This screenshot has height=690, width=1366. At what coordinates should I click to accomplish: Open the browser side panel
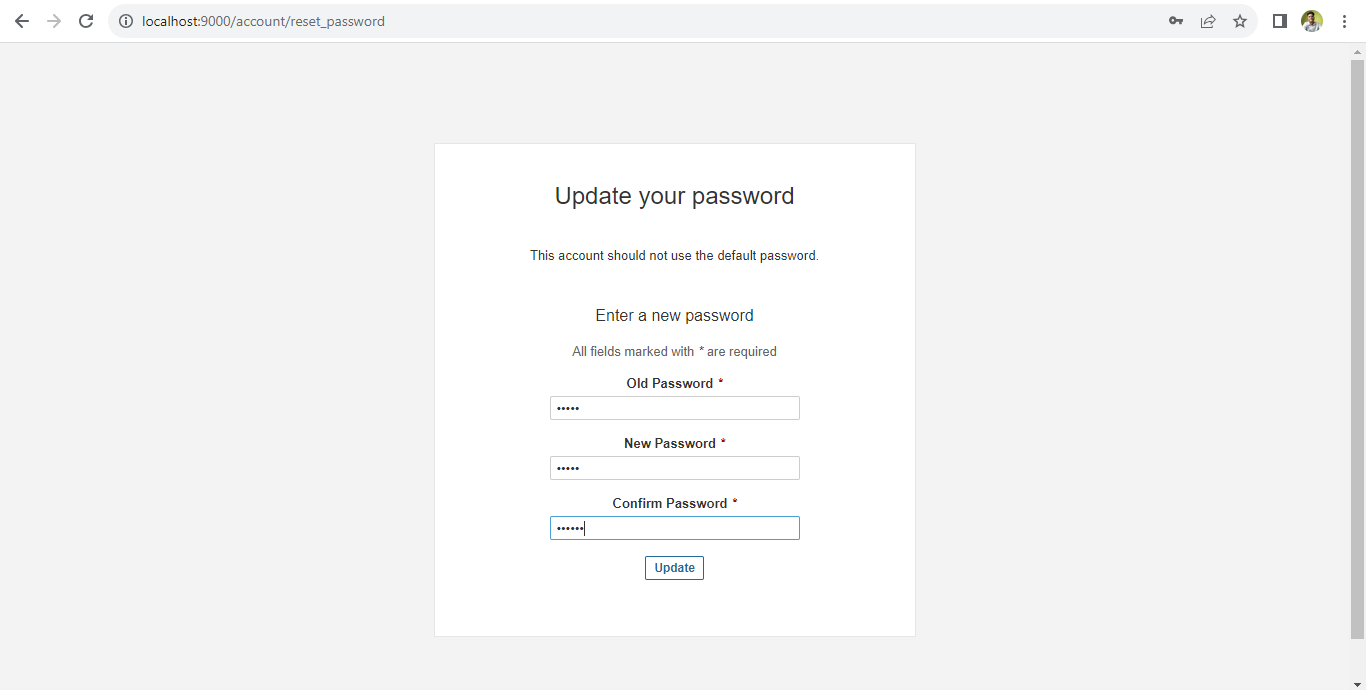(x=1280, y=21)
